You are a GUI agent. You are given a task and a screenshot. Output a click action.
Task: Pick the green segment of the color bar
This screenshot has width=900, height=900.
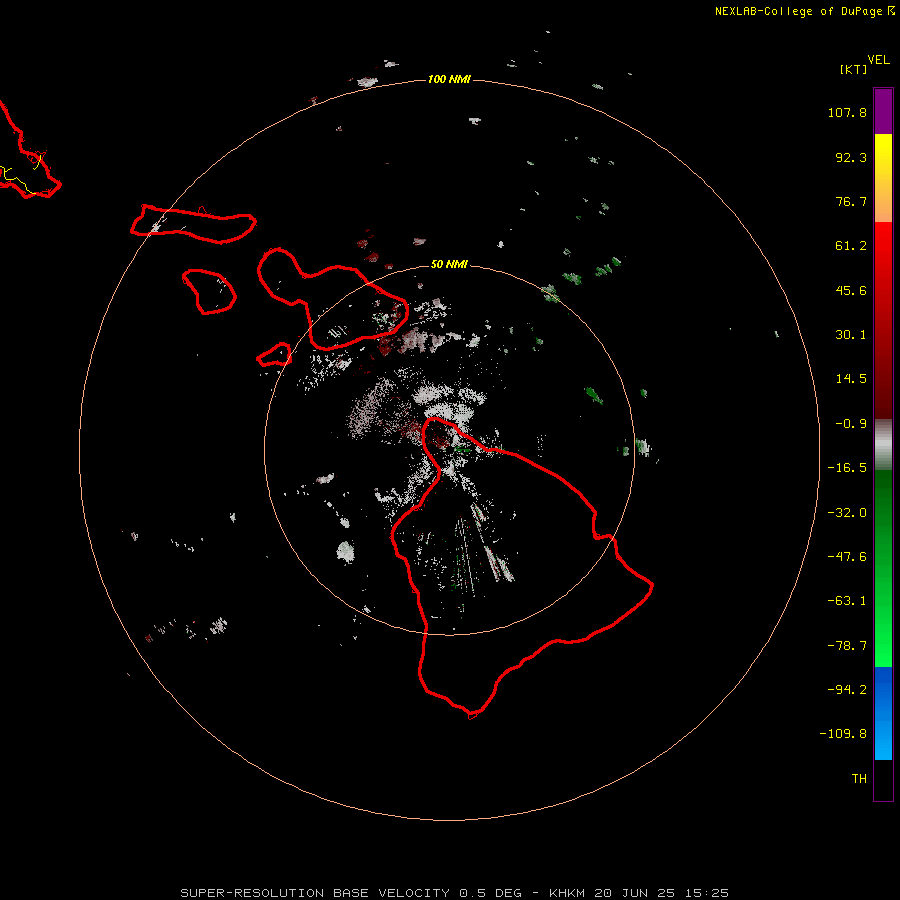coord(883,568)
